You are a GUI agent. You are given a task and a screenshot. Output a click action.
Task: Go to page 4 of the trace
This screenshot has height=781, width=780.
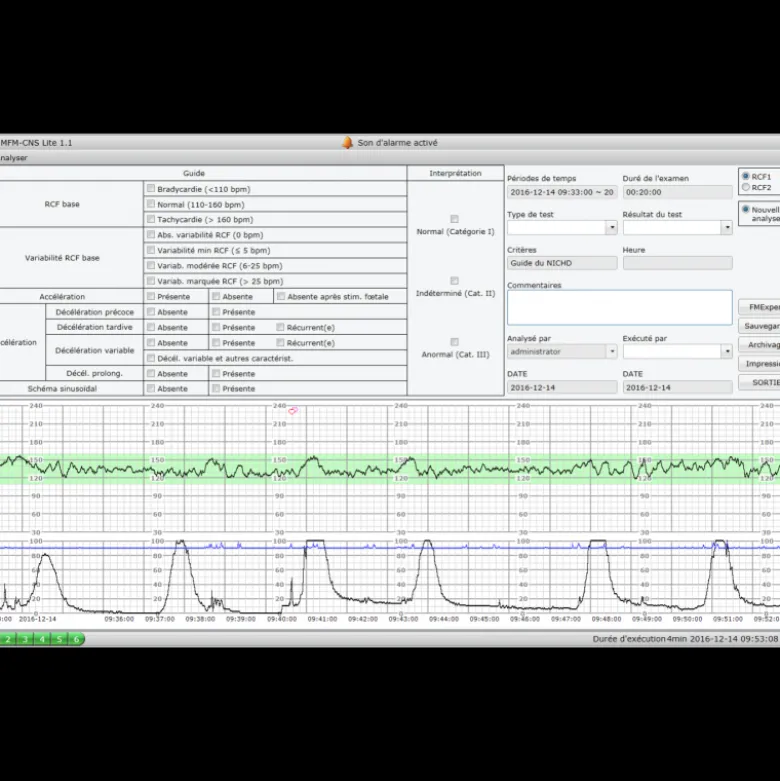(x=42, y=639)
